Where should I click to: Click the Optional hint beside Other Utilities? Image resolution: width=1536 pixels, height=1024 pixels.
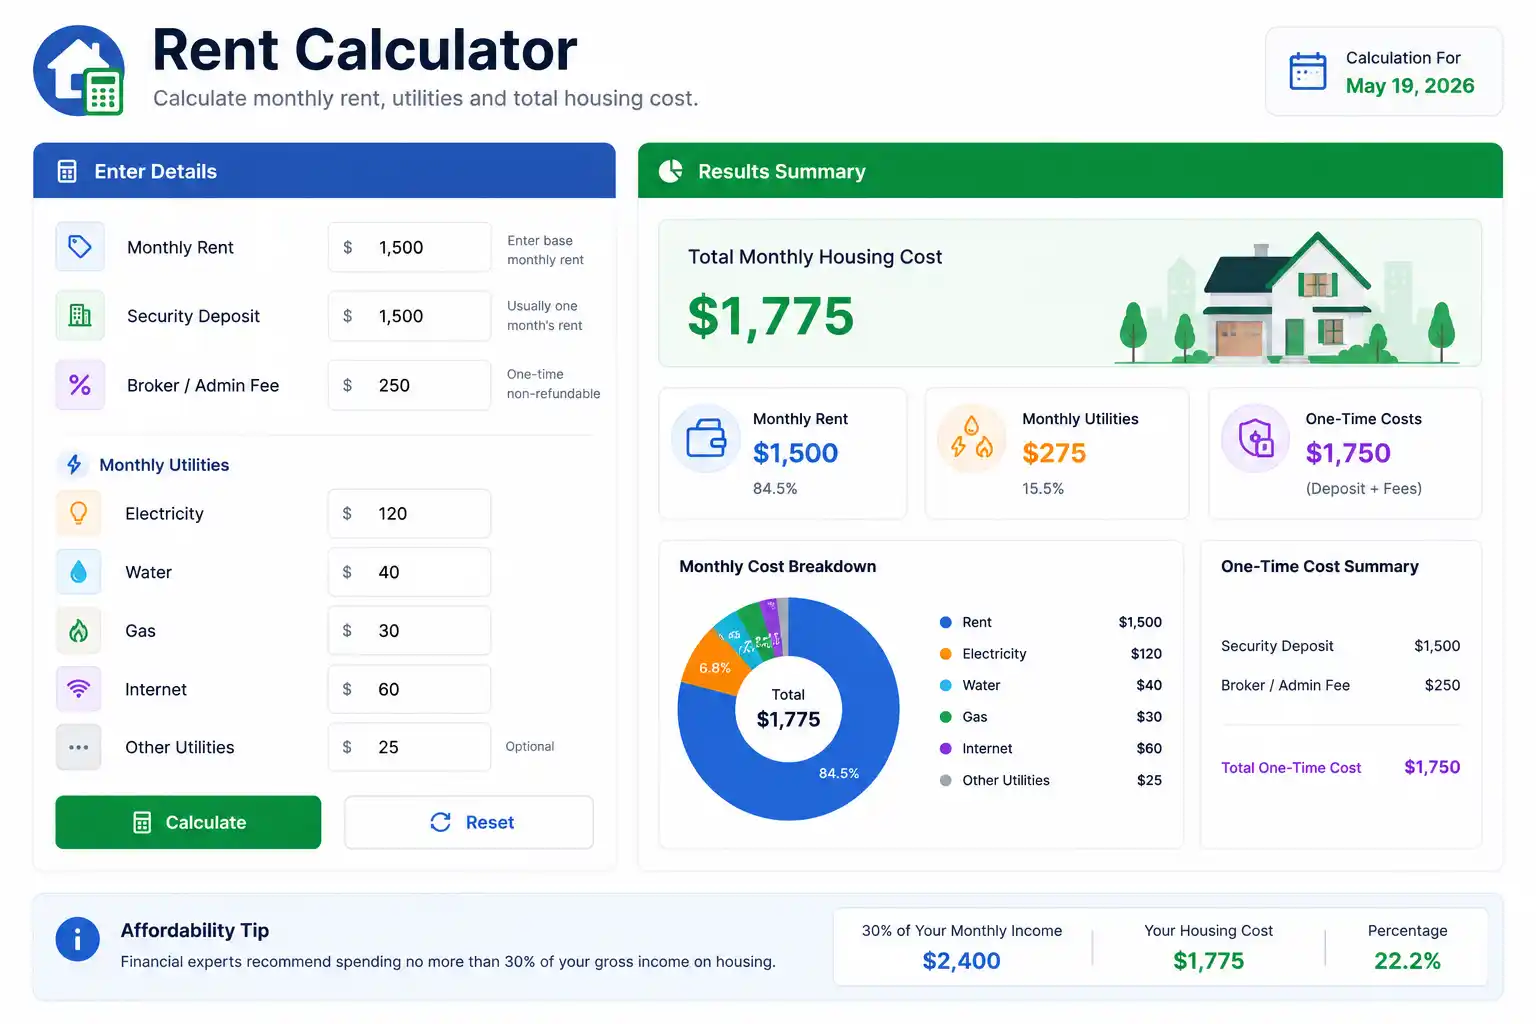click(x=530, y=747)
